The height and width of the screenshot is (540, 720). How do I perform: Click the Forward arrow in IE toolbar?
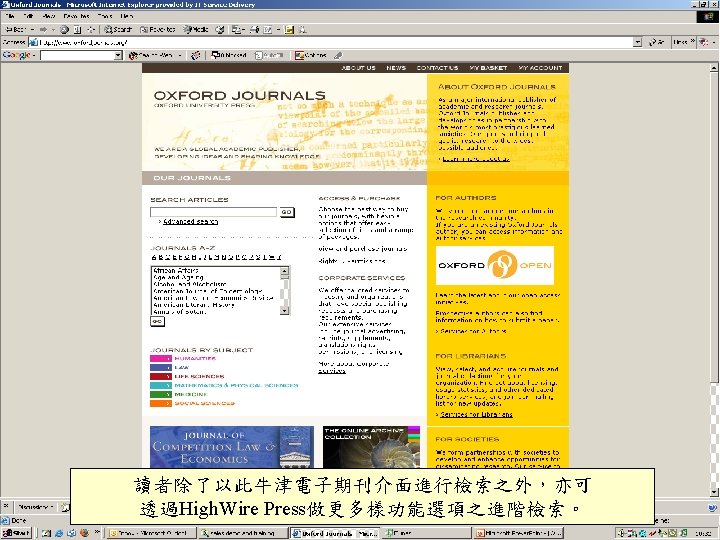[x=44, y=29]
